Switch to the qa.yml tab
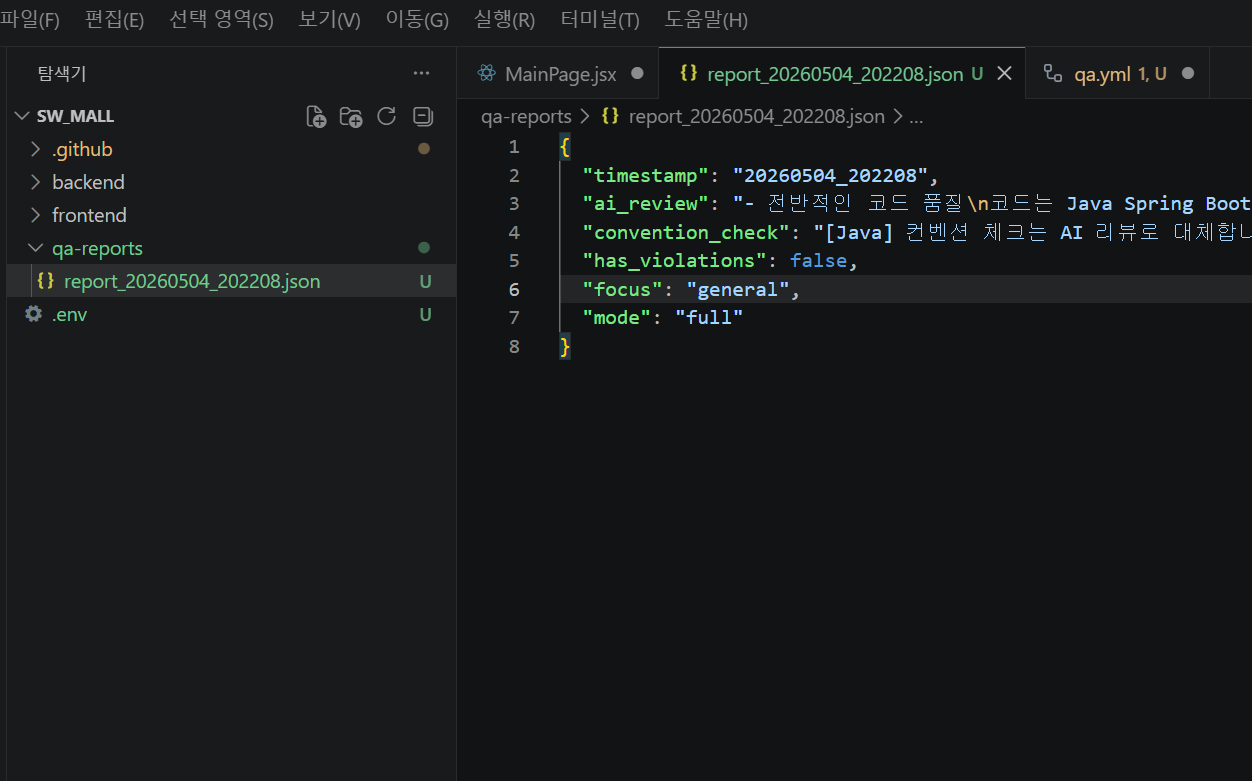Viewport: 1252px width, 781px height. pyautogui.click(x=1118, y=73)
